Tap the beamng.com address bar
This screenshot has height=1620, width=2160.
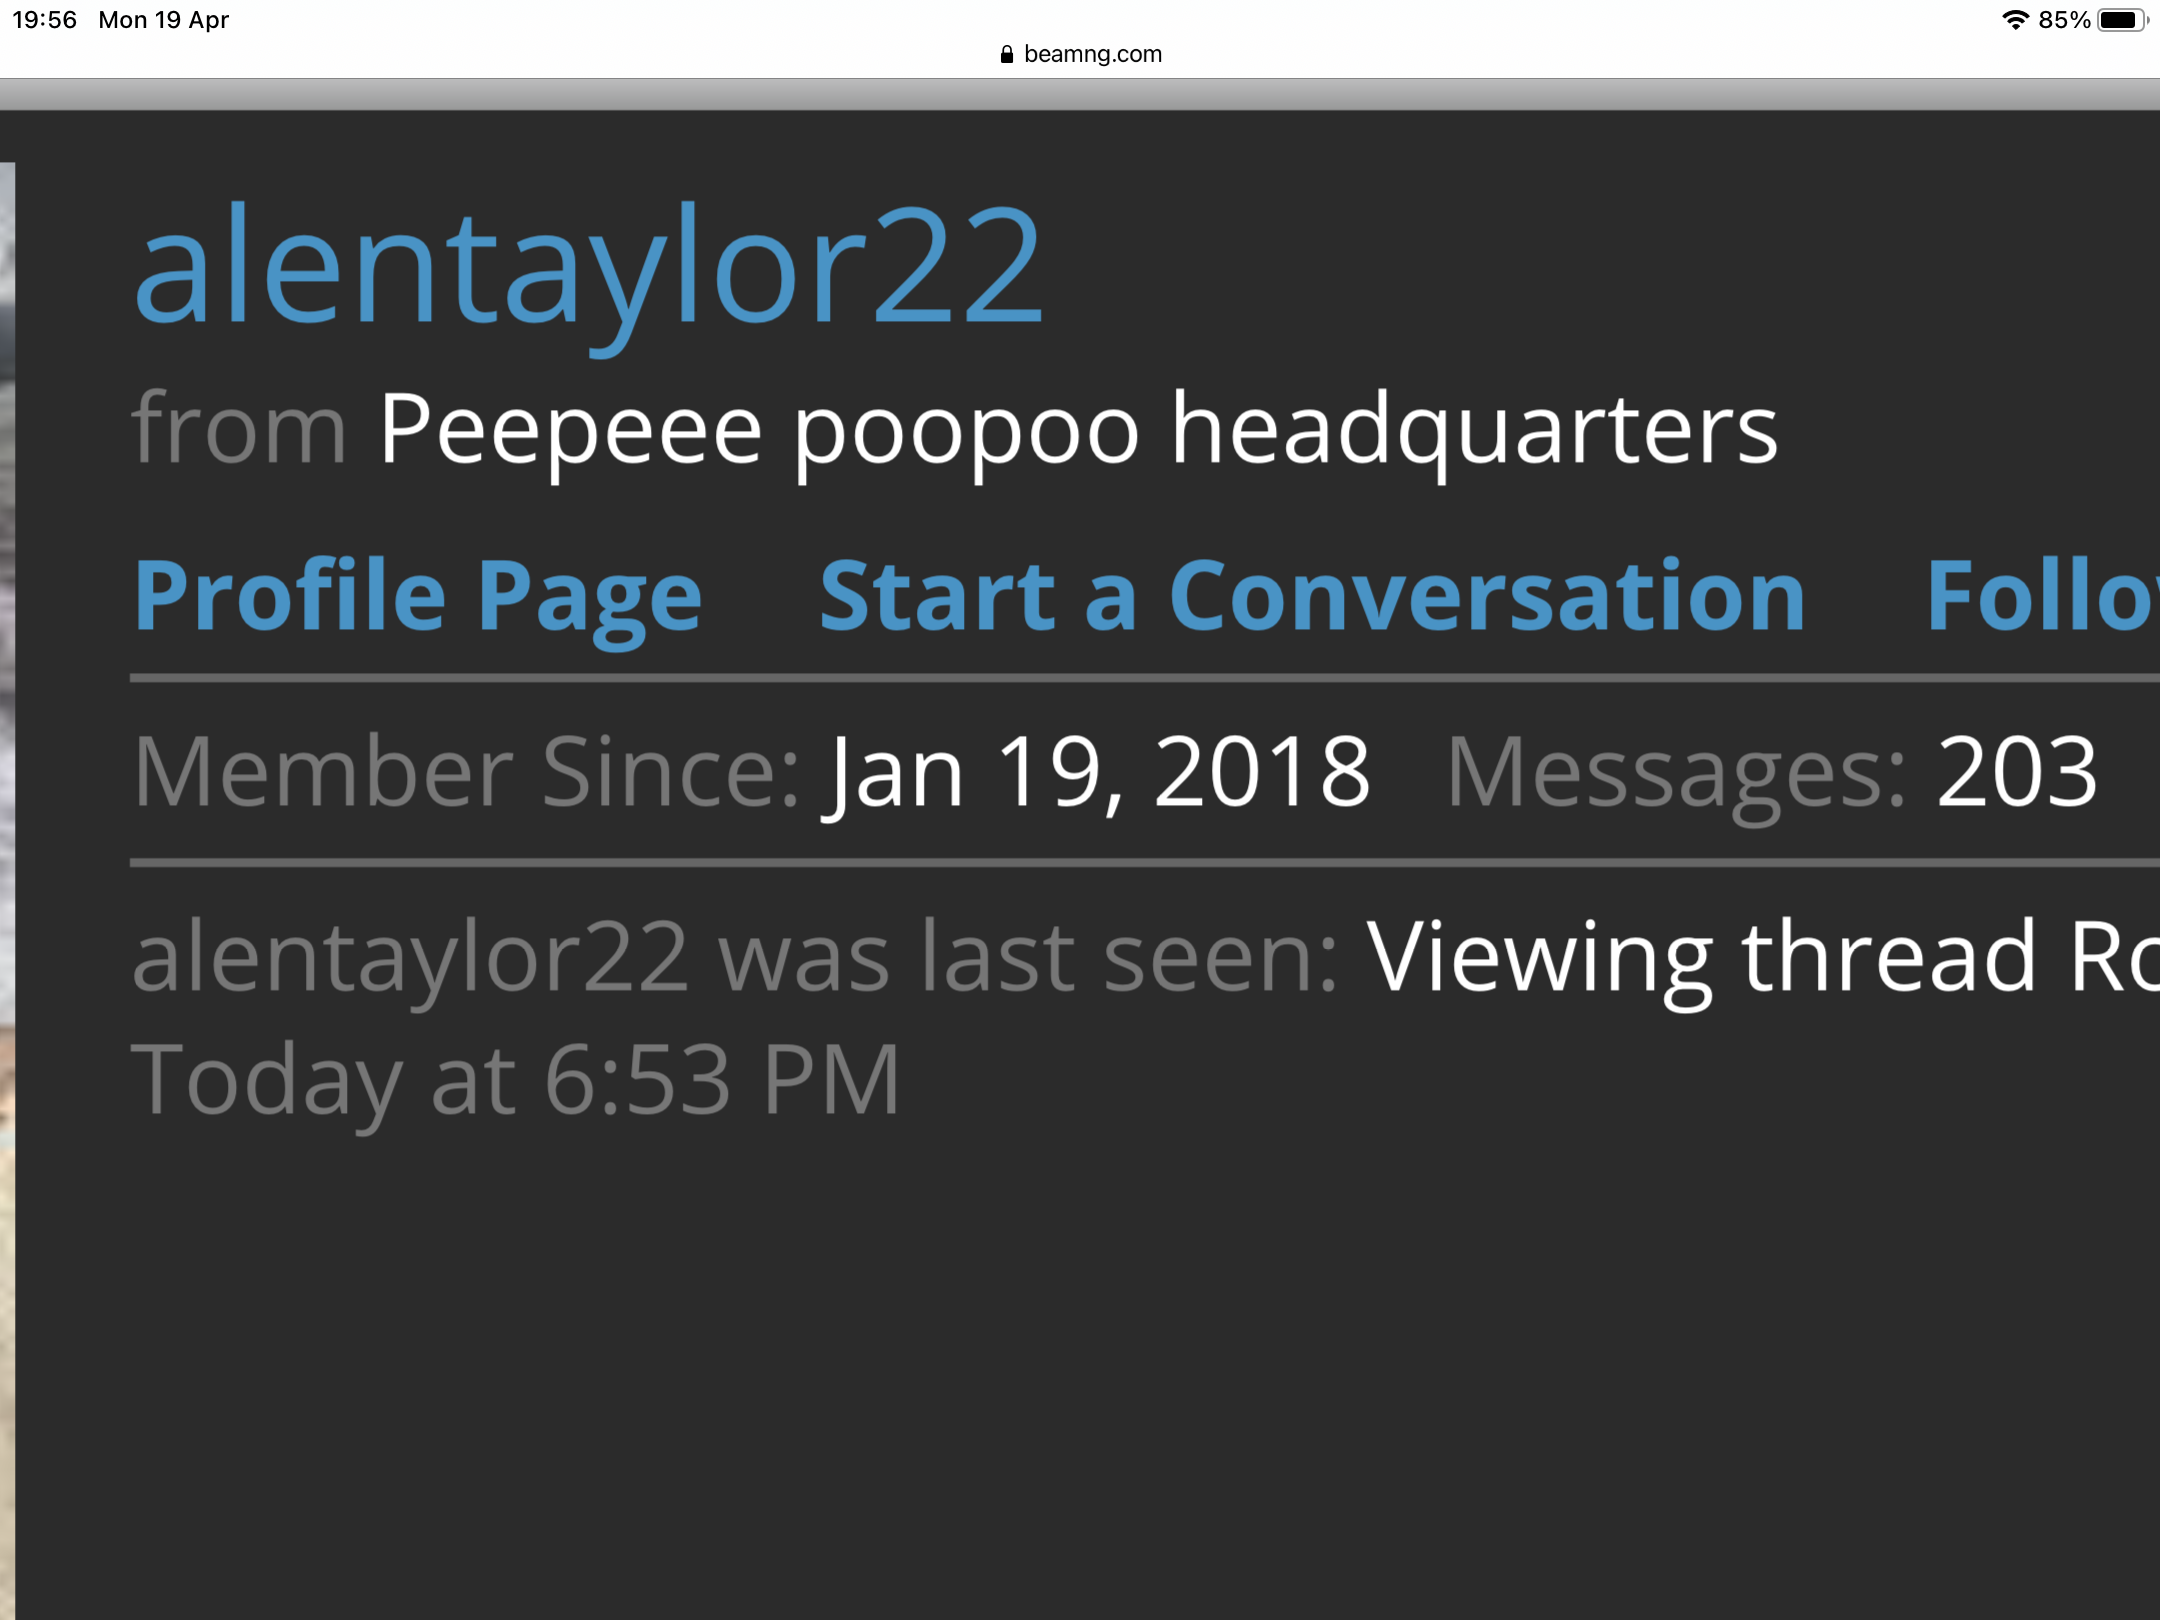[x=1080, y=54]
